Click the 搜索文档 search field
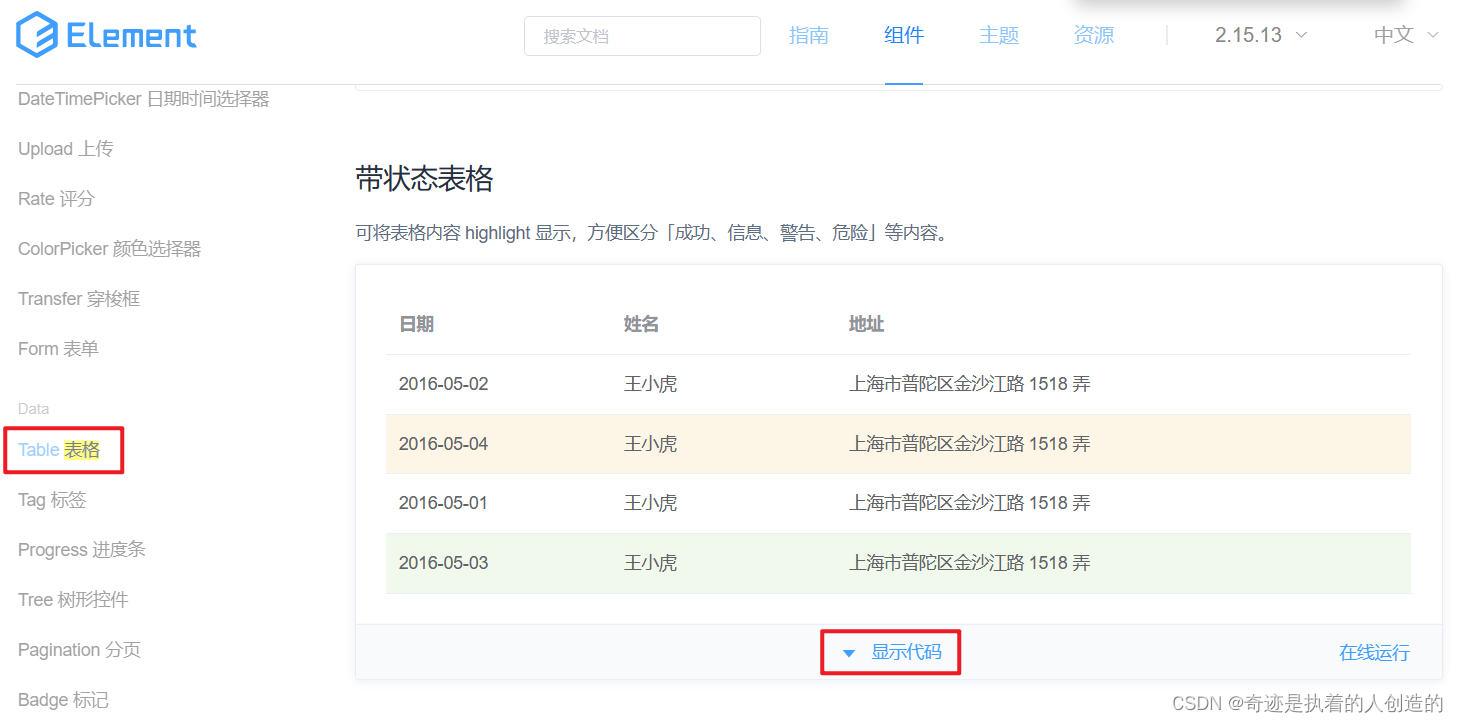This screenshot has height=723, width=1458. pos(642,36)
